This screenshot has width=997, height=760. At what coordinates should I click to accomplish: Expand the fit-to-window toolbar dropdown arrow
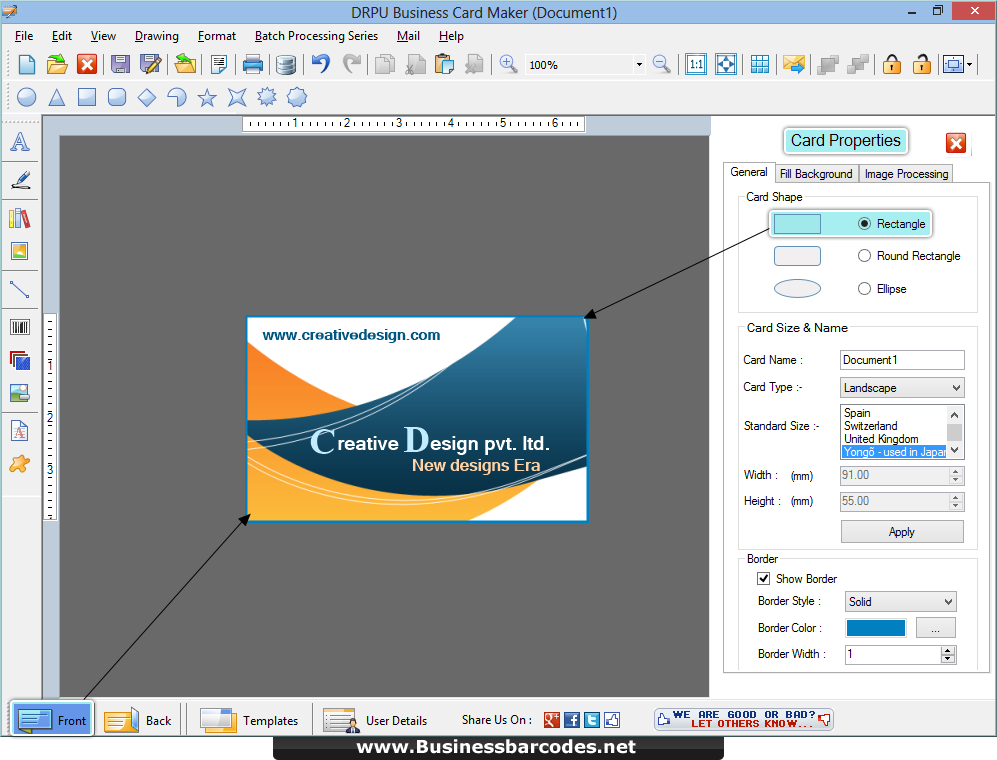(969, 64)
